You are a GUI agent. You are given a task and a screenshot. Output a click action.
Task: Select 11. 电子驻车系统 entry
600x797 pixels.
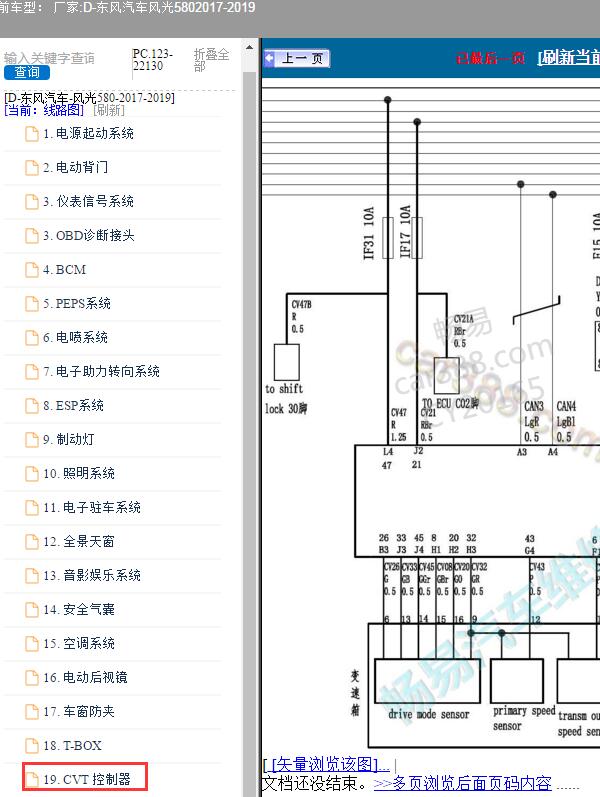[92, 507]
